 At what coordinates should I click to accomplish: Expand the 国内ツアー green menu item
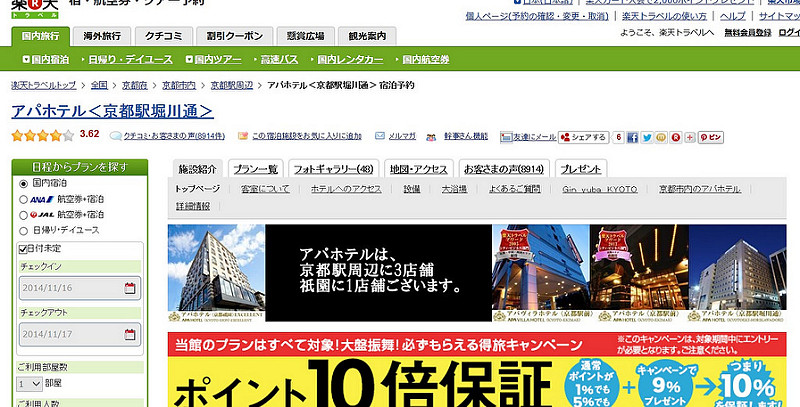point(213,60)
